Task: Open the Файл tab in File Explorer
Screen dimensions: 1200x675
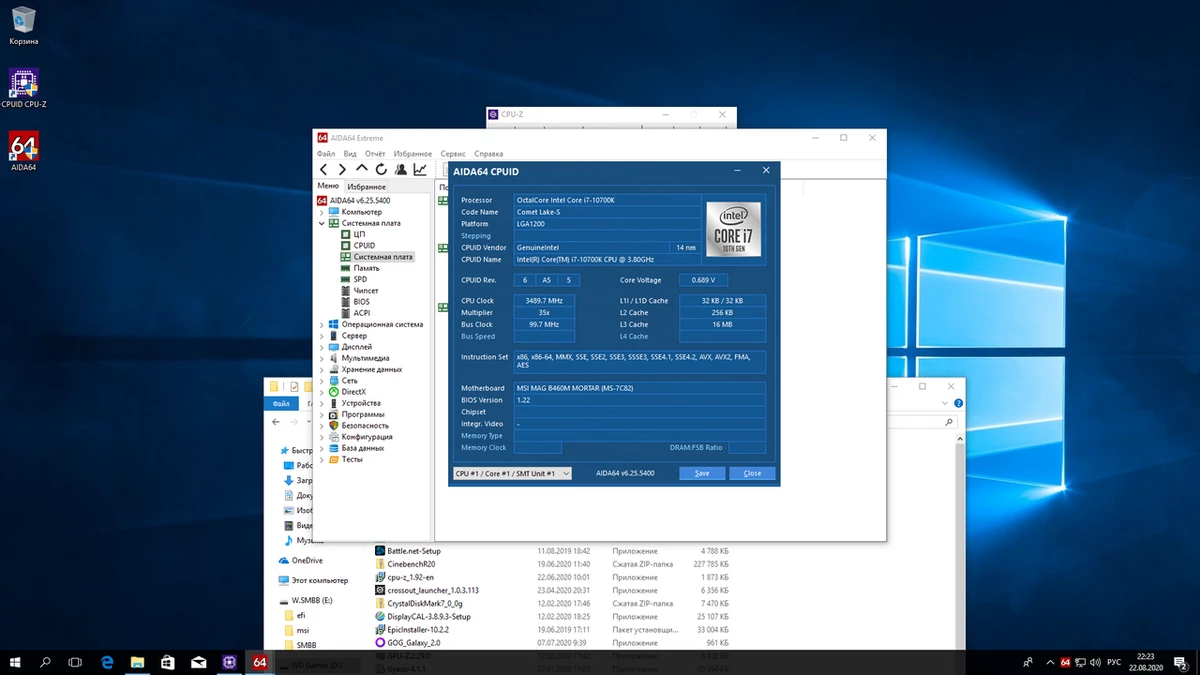Action: [x=281, y=404]
